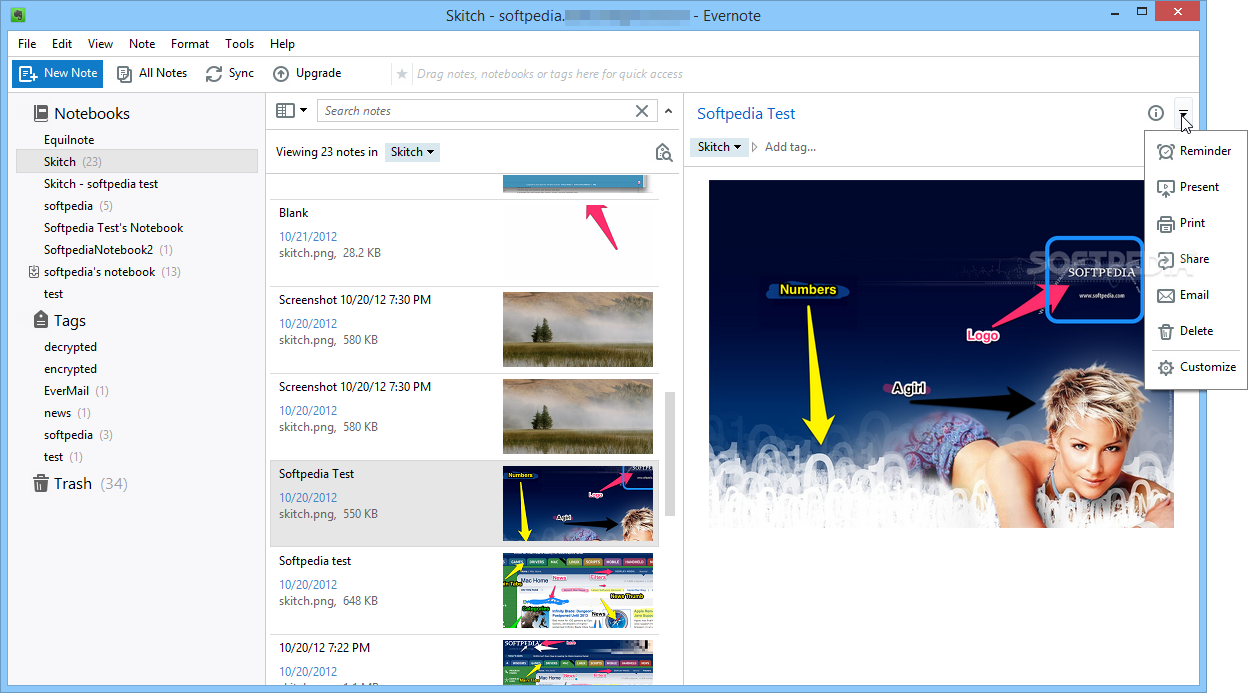This screenshot has height=693, width=1248.
Task: Open the Edit menu
Action: [62, 44]
